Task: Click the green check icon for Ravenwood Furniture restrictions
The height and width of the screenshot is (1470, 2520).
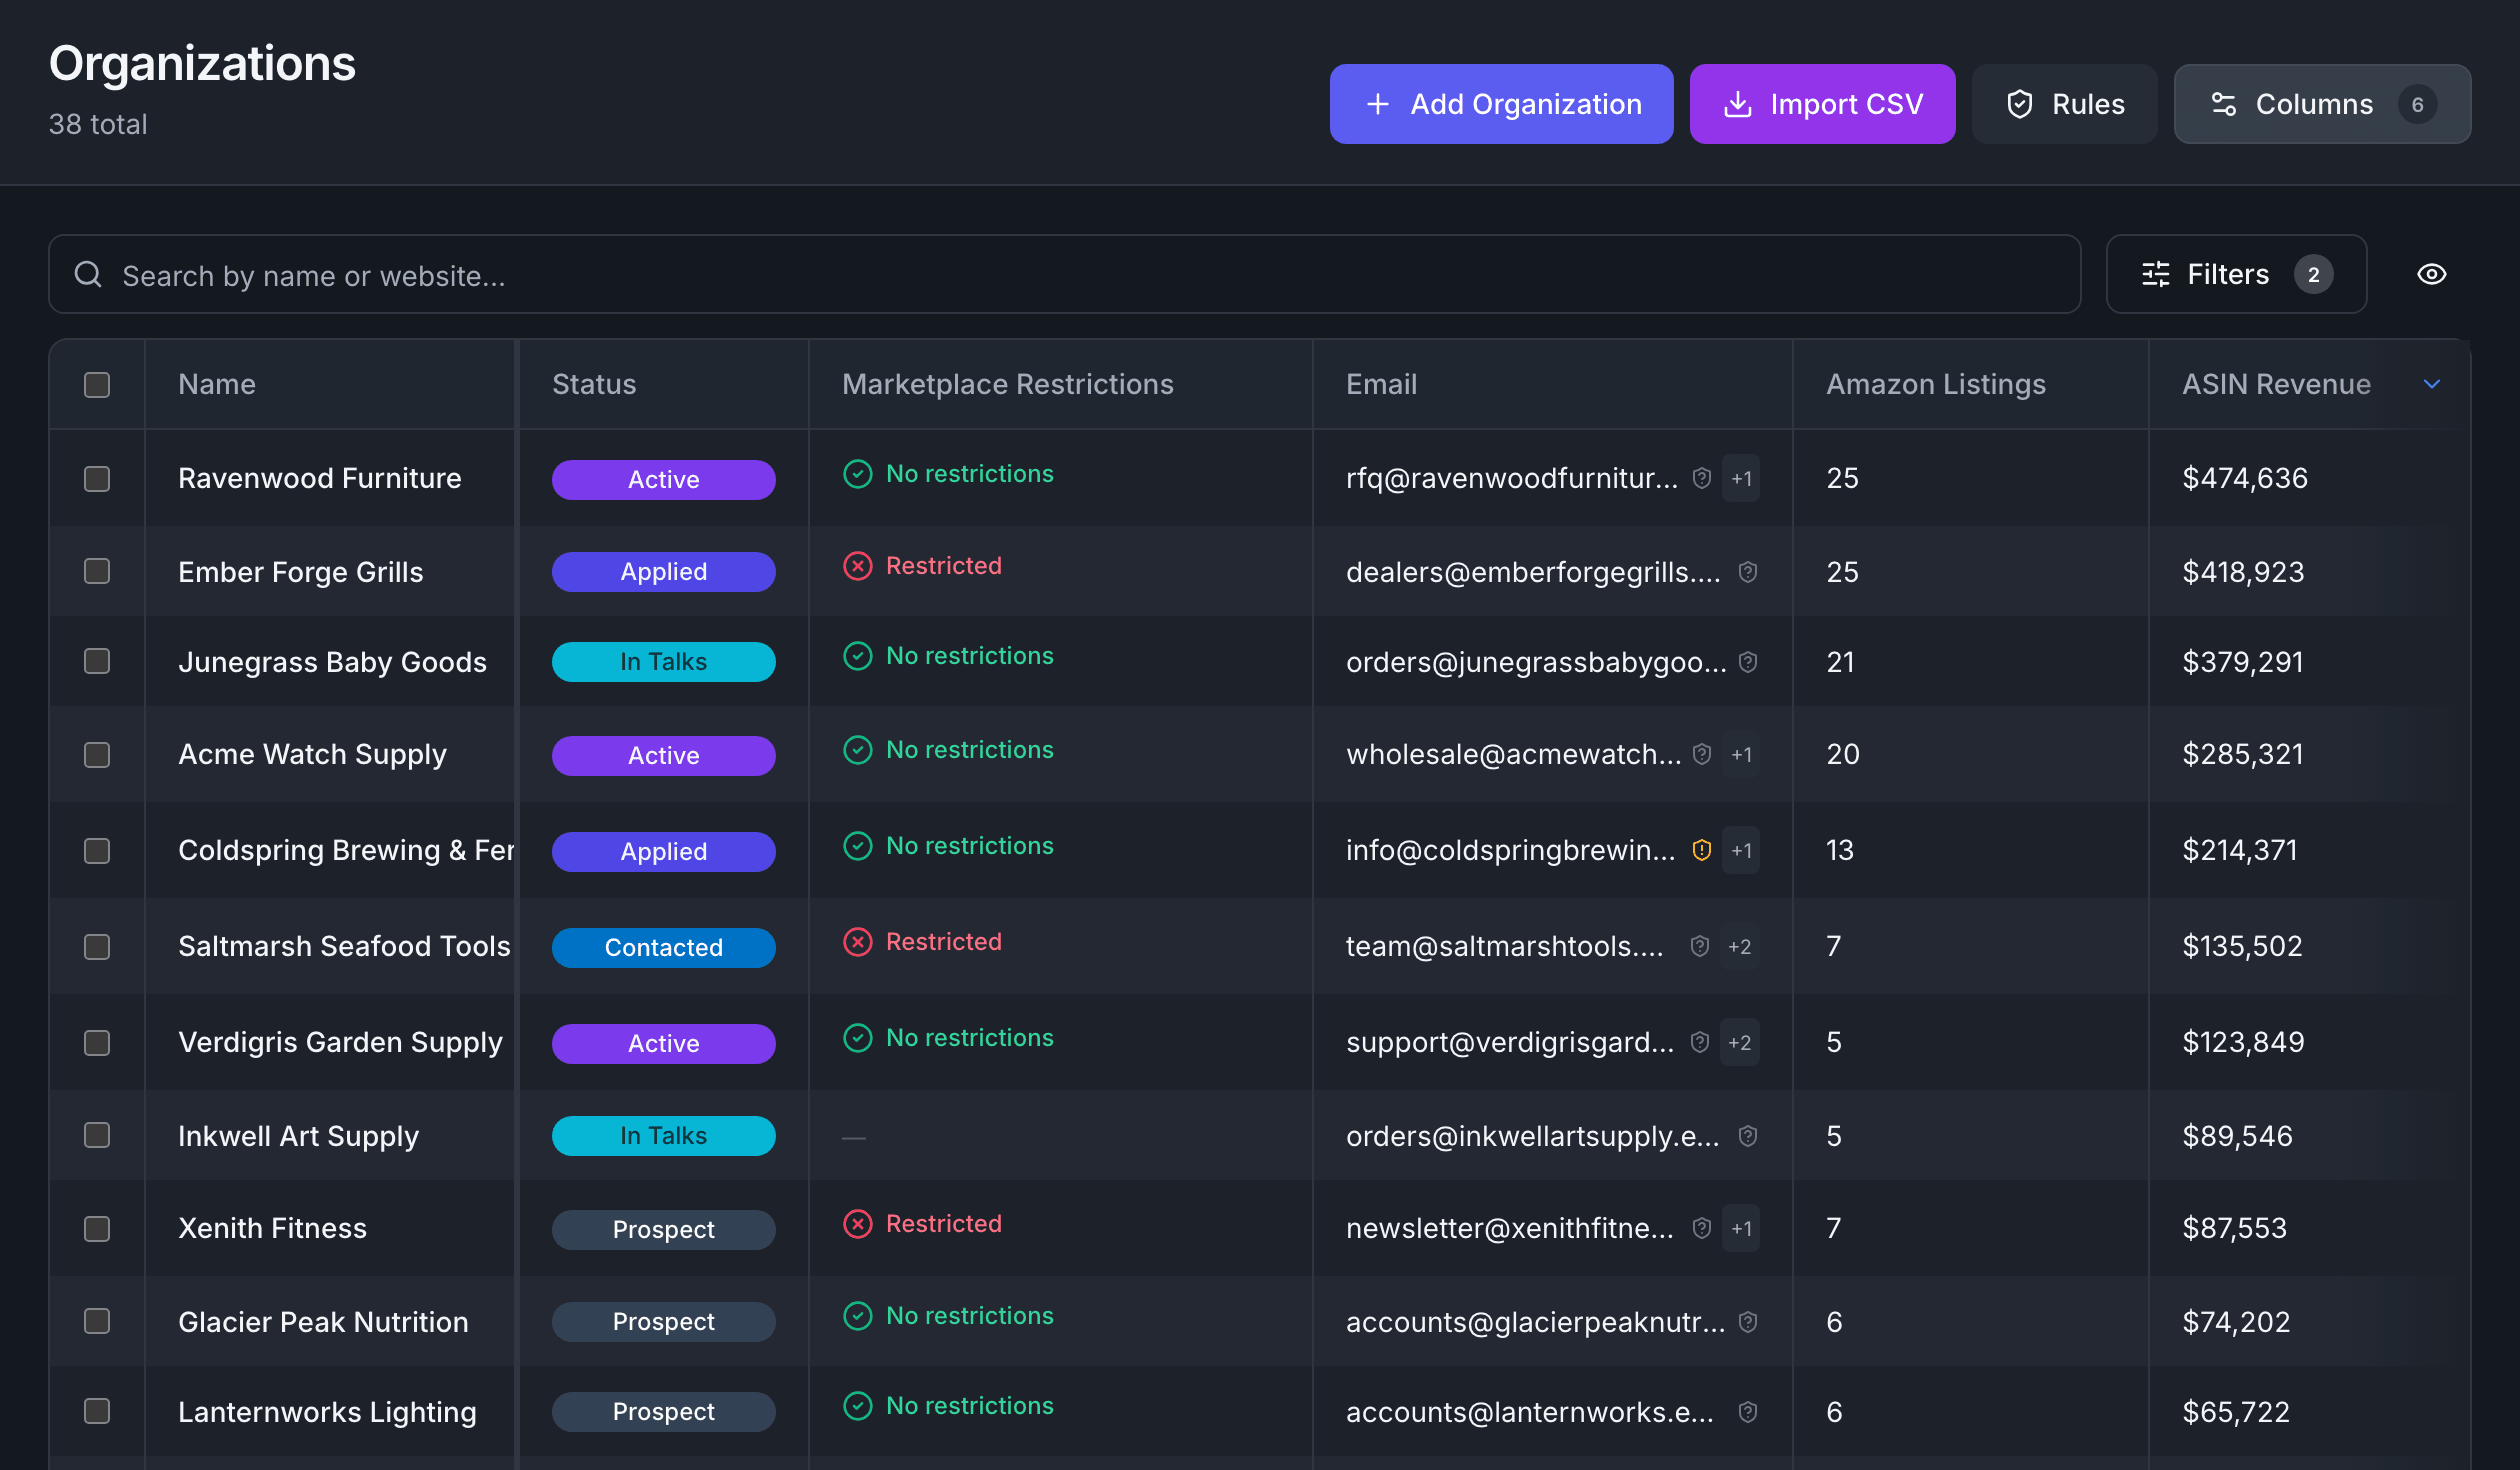Action: [x=857, y=474]
